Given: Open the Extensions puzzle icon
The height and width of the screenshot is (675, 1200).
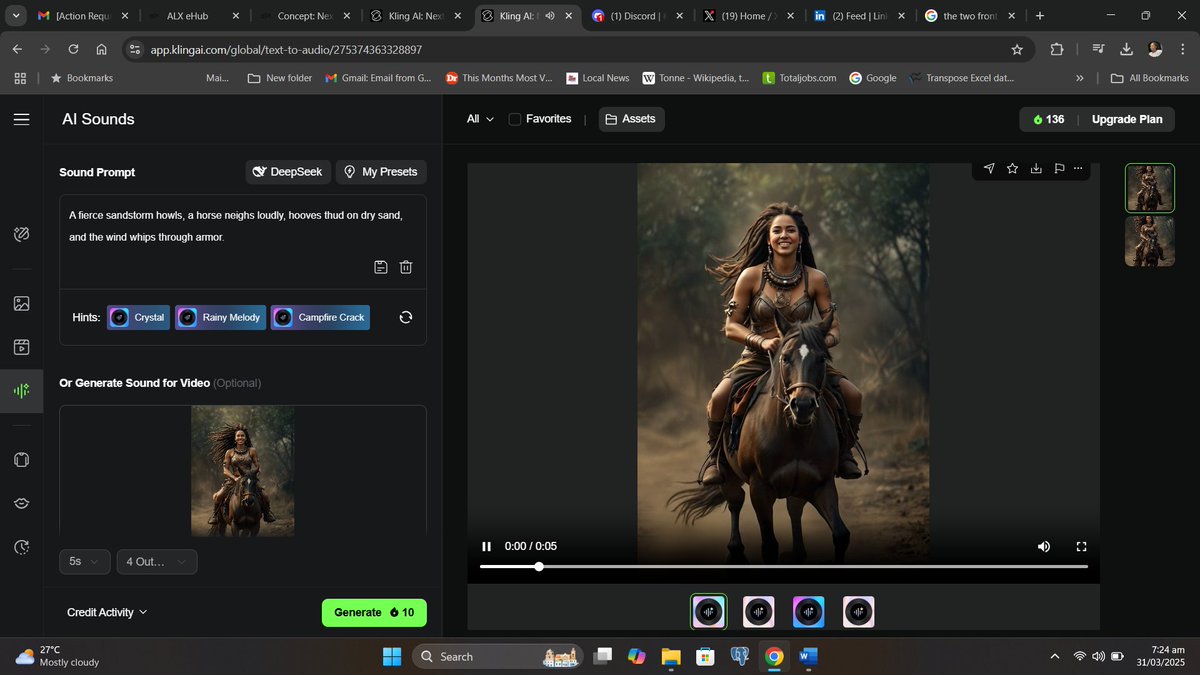Looking at the screenshot, I should tap(1057, 49).
